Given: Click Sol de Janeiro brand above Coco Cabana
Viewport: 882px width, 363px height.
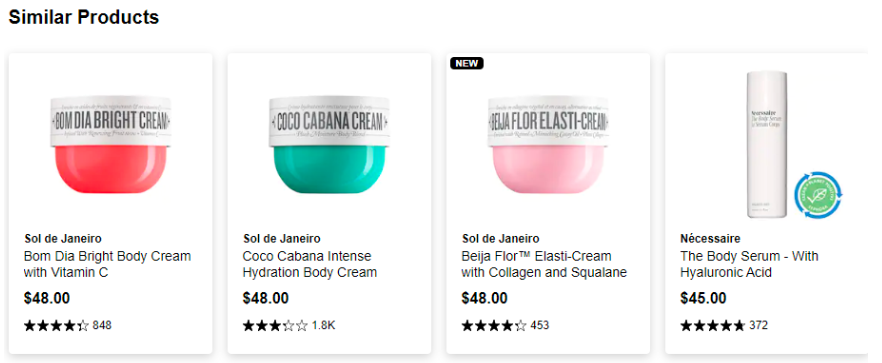Looking at the screenshot, I should [282, 239].
